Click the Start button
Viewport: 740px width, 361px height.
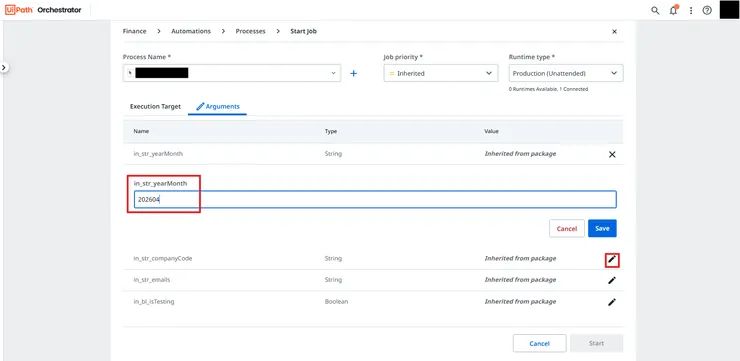(x=597, y=344)
